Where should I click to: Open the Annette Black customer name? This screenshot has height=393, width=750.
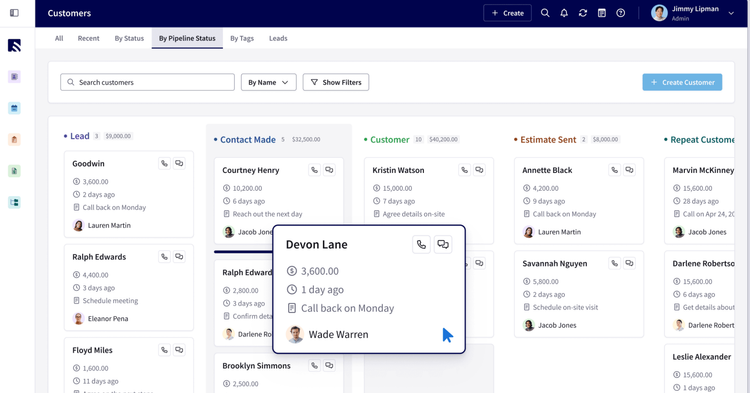(547, 170)
